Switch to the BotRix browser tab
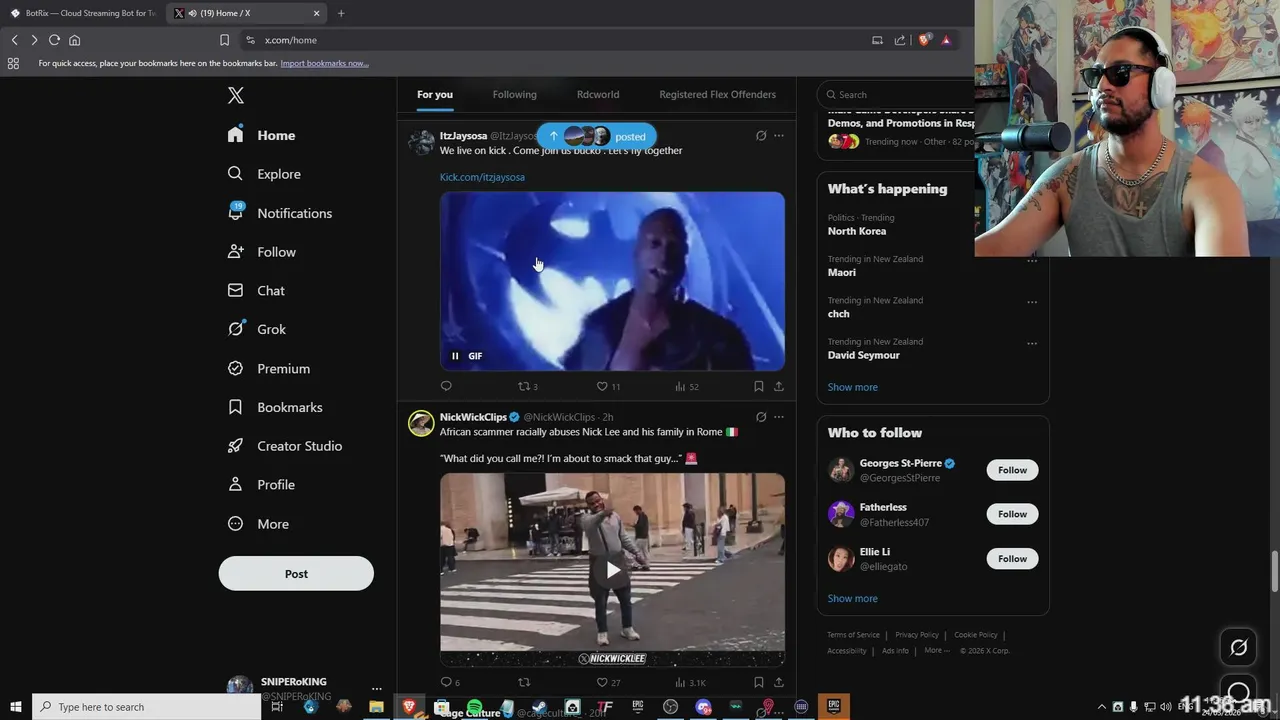 click(x=83, y=13)
